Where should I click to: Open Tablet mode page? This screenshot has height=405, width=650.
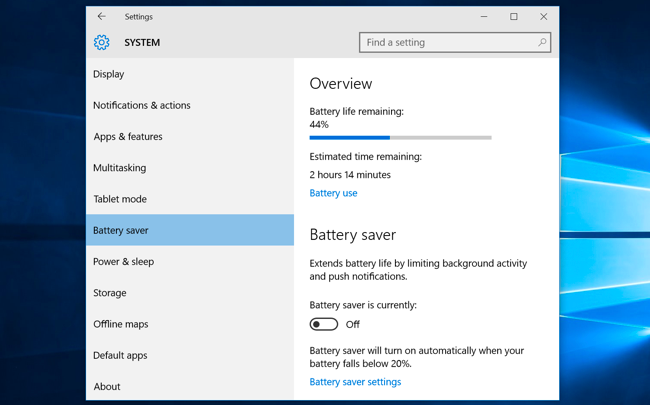tap(190, 199)
